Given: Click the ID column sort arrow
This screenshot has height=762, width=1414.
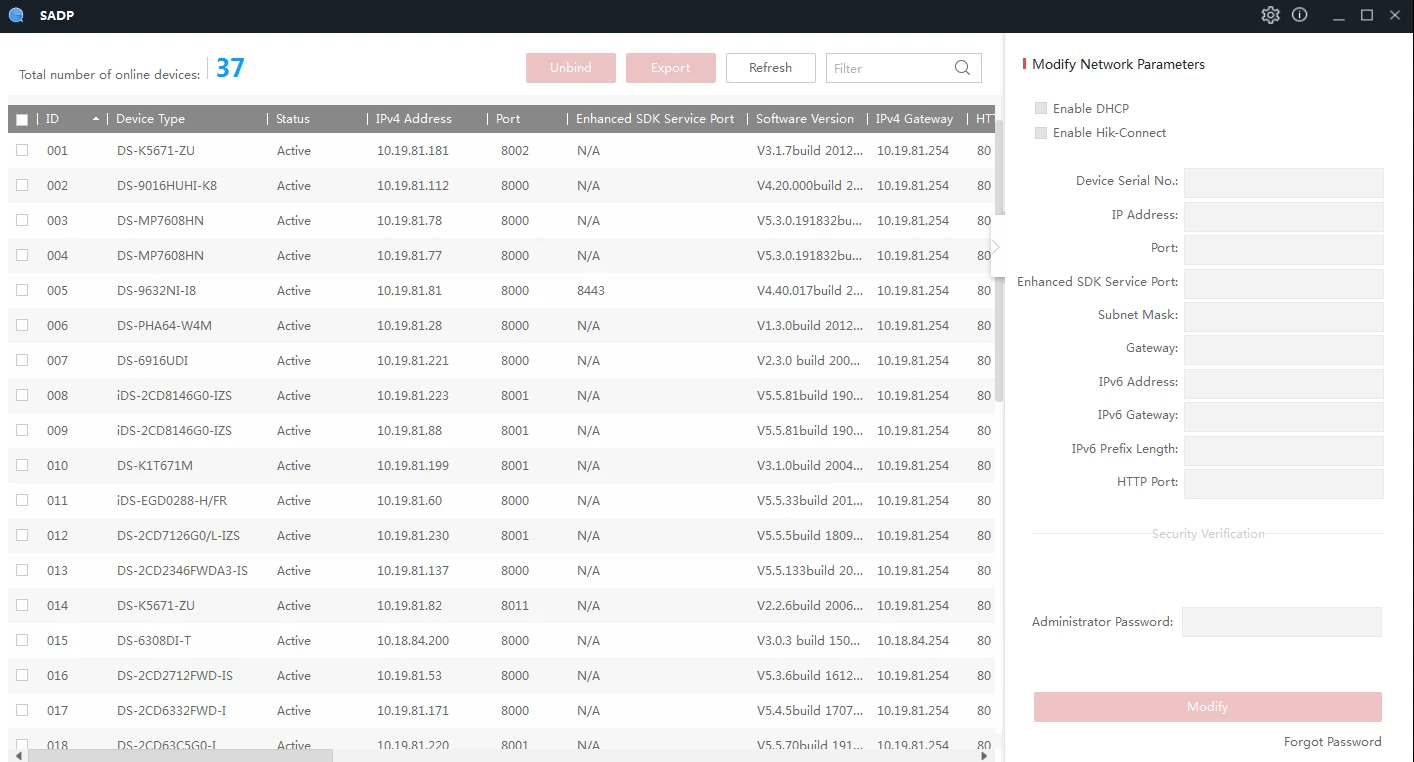Looking at the screenshot, I should click(96, 119).
